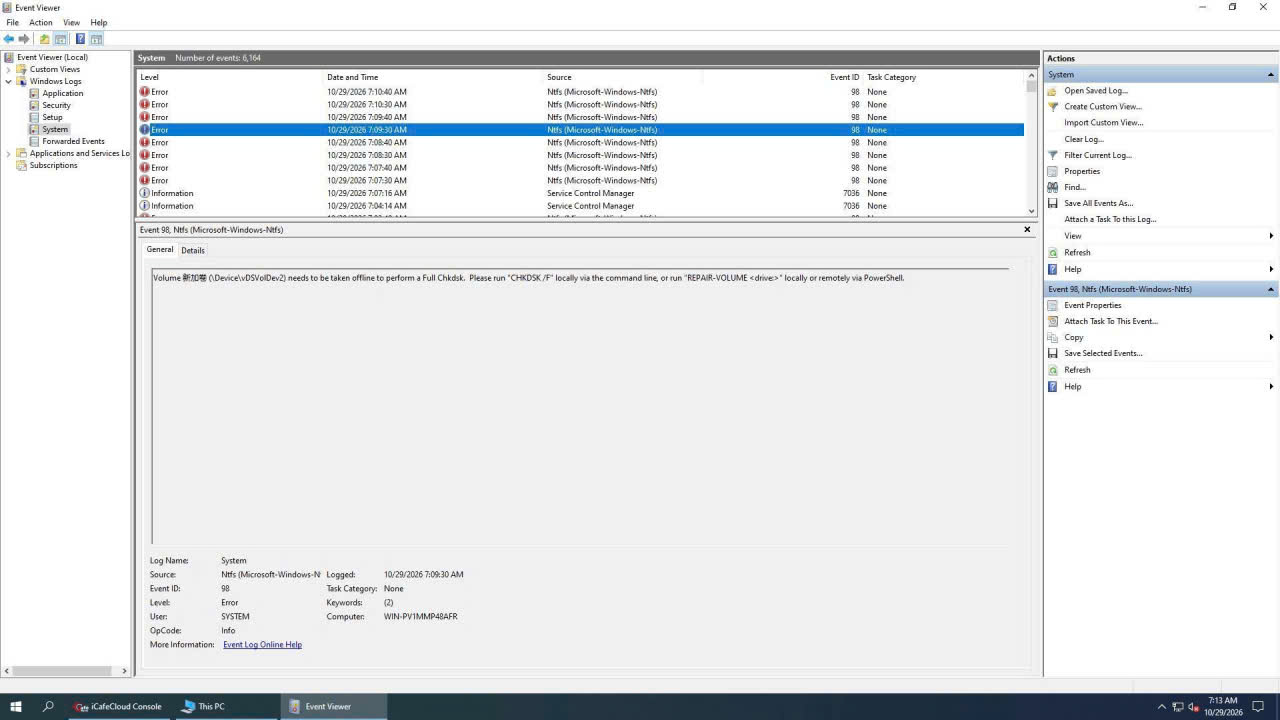Collapse the System section header in Actions
1280x720 pixels.
click(x=1271, y=75)
